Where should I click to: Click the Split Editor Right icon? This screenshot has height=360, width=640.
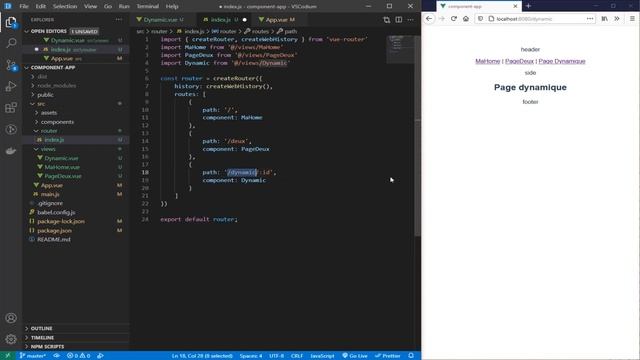pos(398,20)
